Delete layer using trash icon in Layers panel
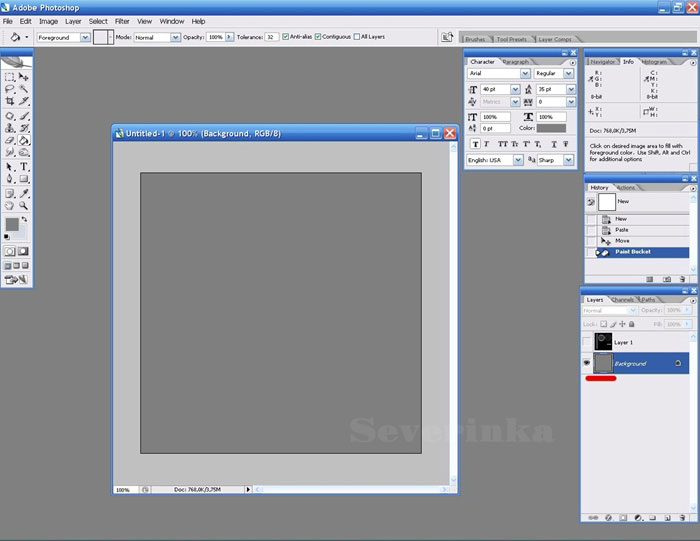The width and height of the screenshot is (700, 541). (x=681, y=517)
